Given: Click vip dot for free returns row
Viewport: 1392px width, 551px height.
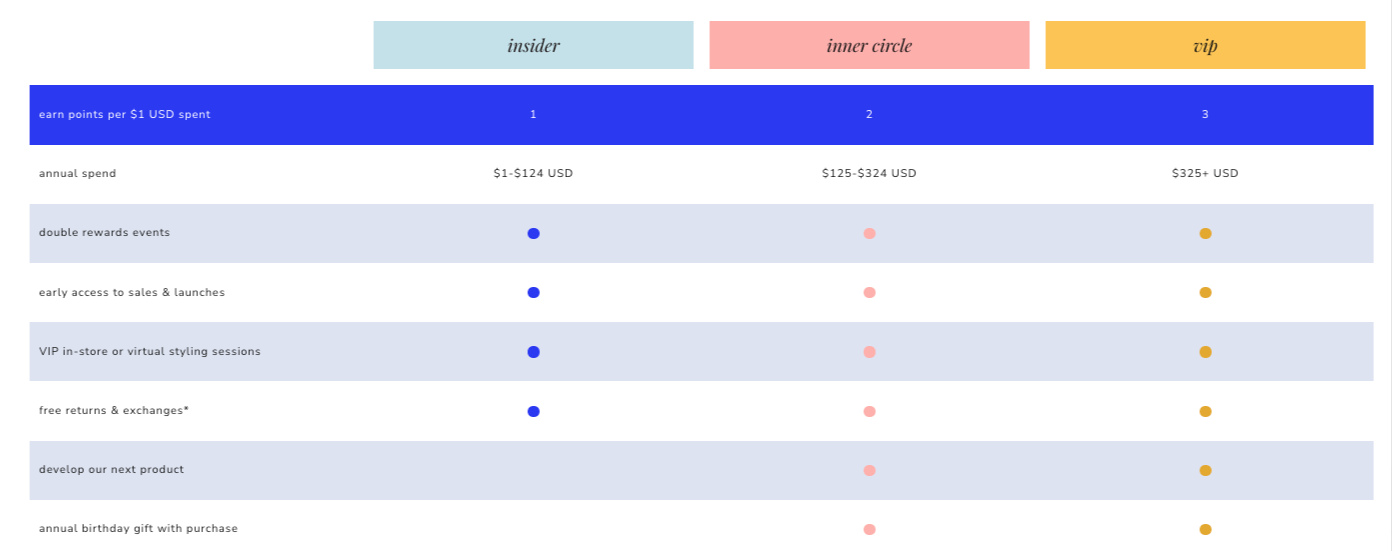Looking at the screenshot, I should pos(1205,411).
